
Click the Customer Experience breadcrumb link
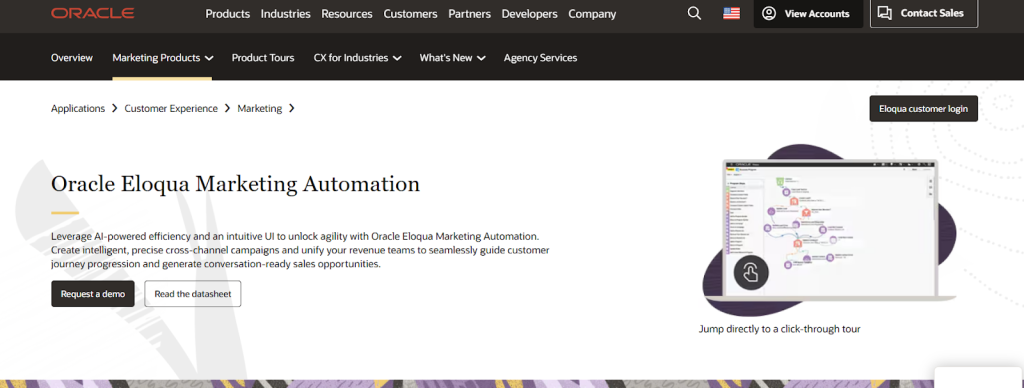pyautogui.click(x=171, y=108)
